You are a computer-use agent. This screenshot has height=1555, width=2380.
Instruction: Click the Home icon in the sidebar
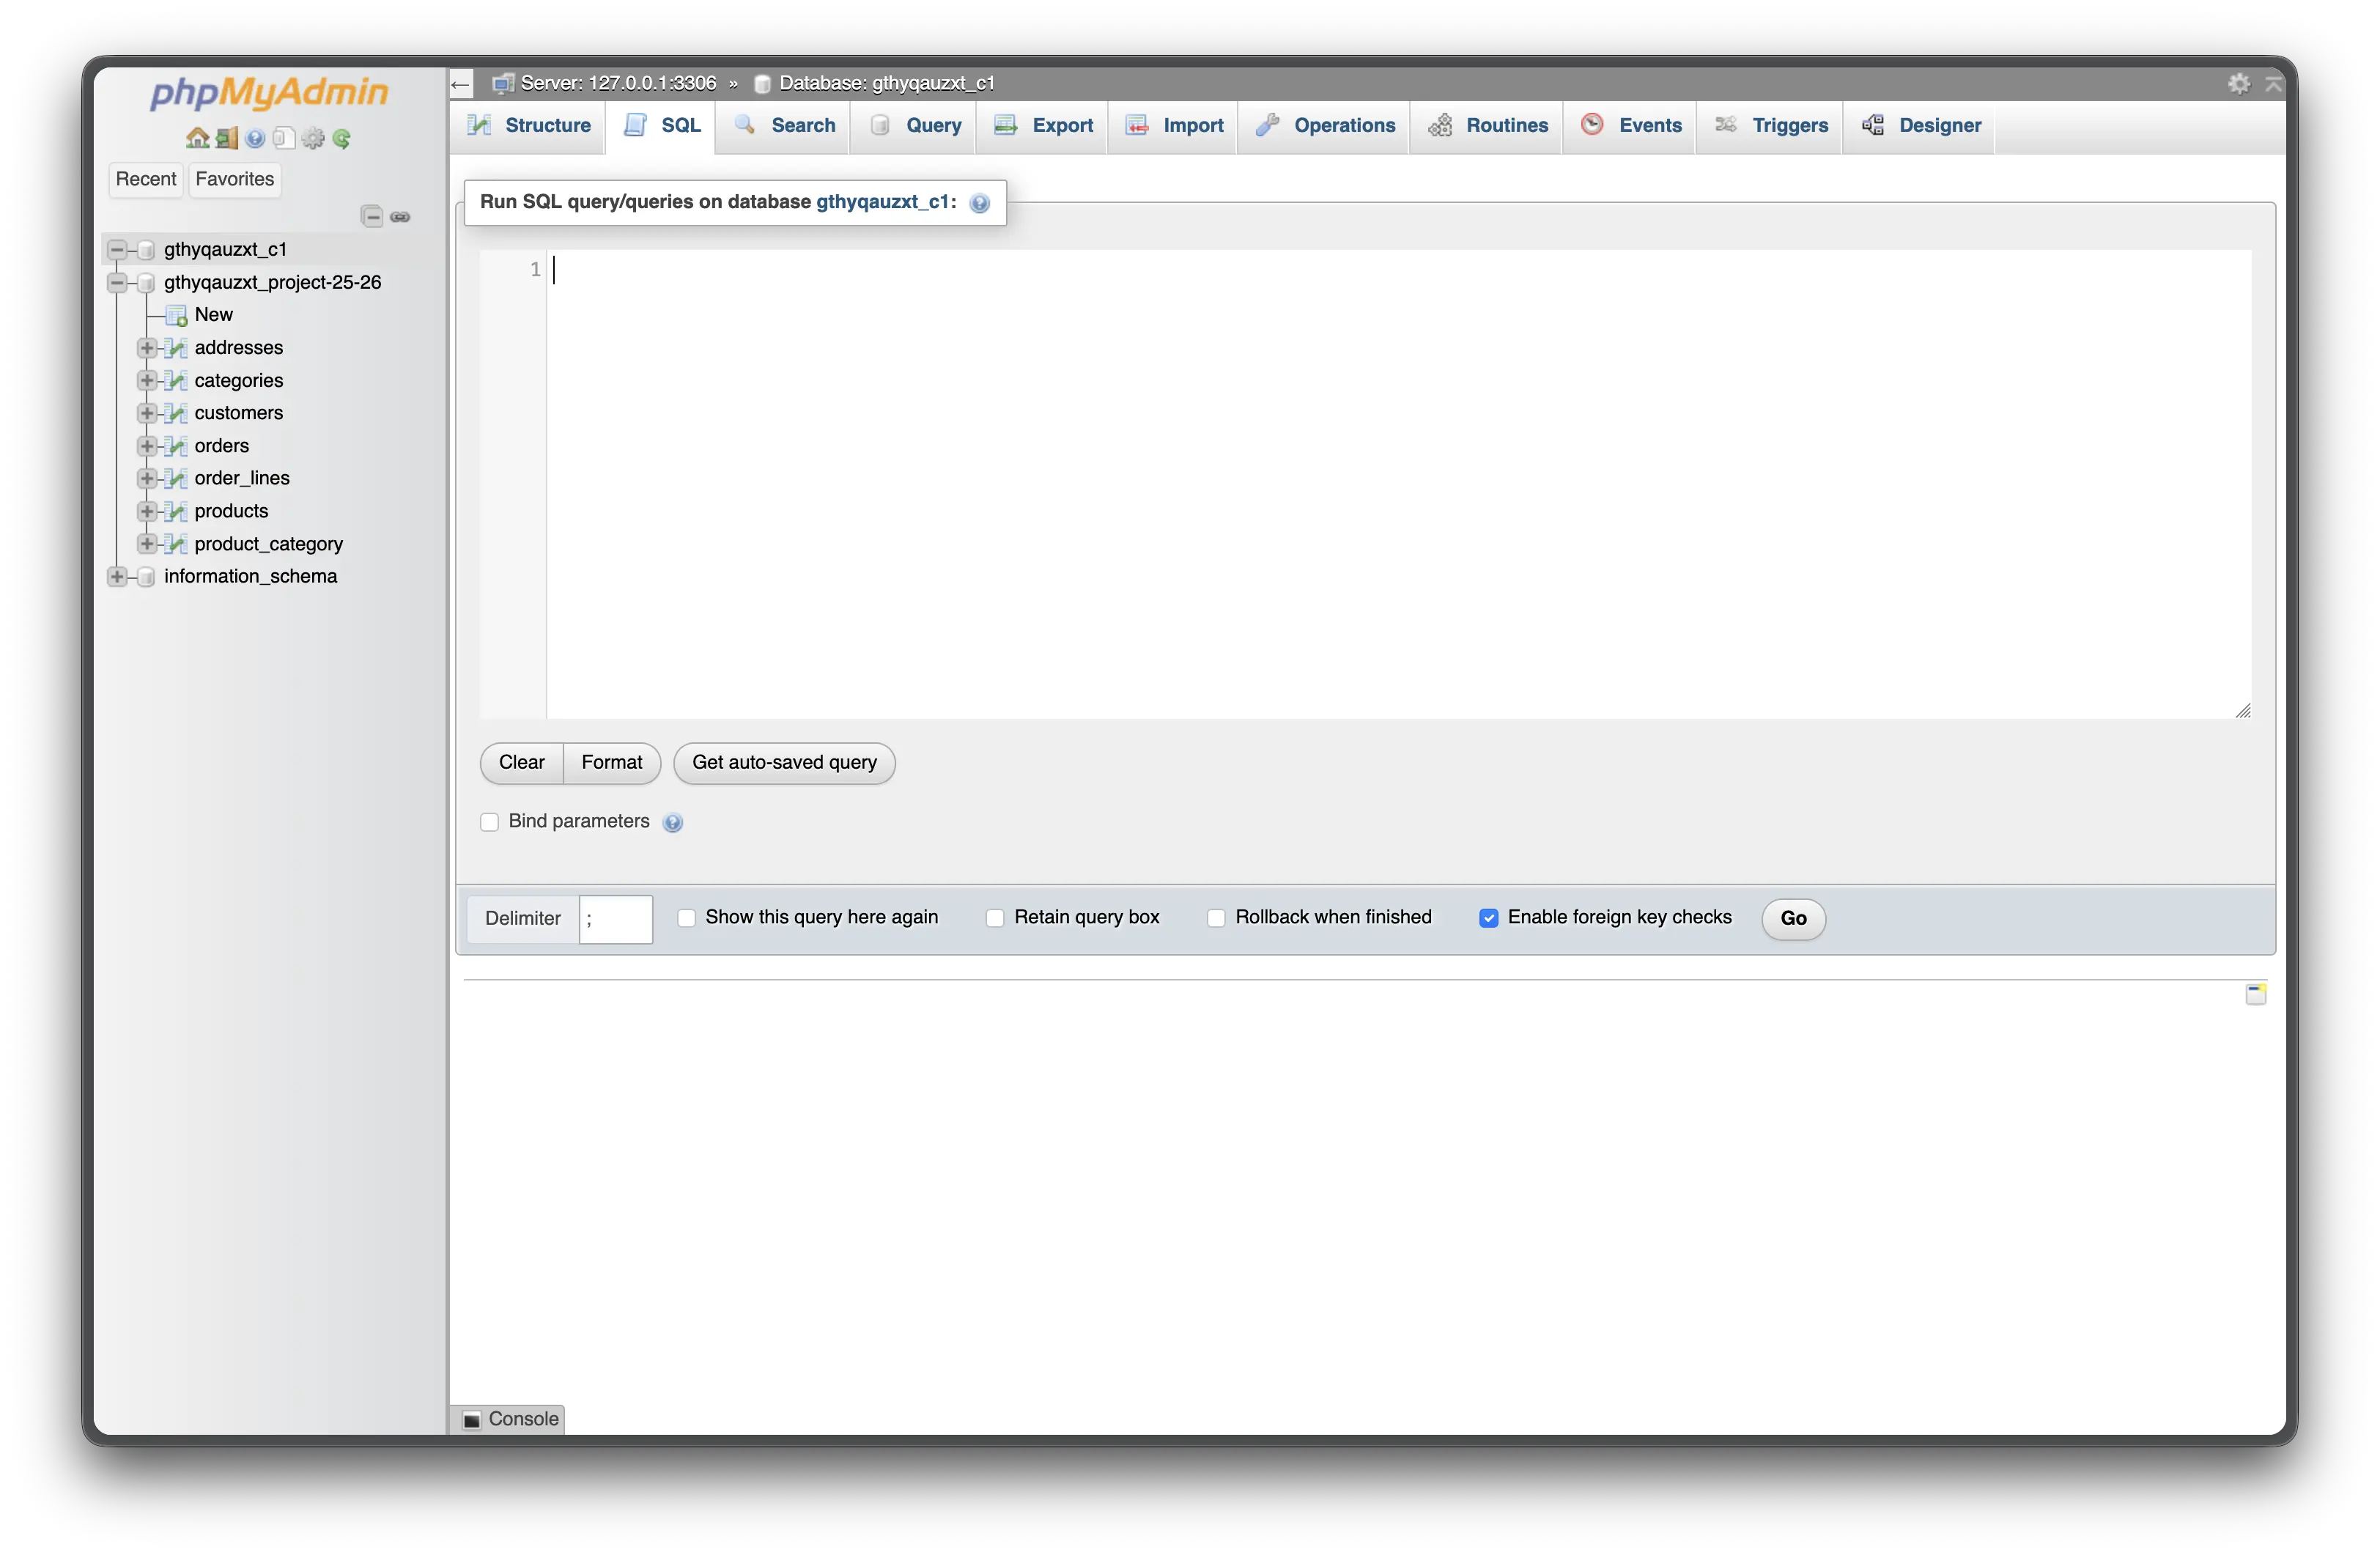(197, 138)
